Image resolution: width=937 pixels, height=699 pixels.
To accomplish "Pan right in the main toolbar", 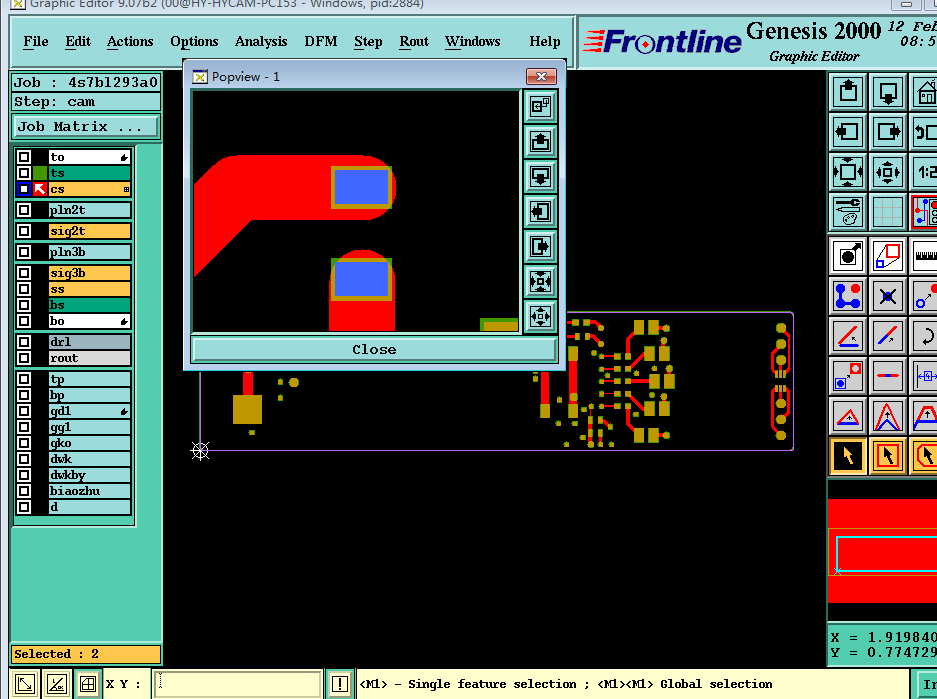I will tap(887, 132).
